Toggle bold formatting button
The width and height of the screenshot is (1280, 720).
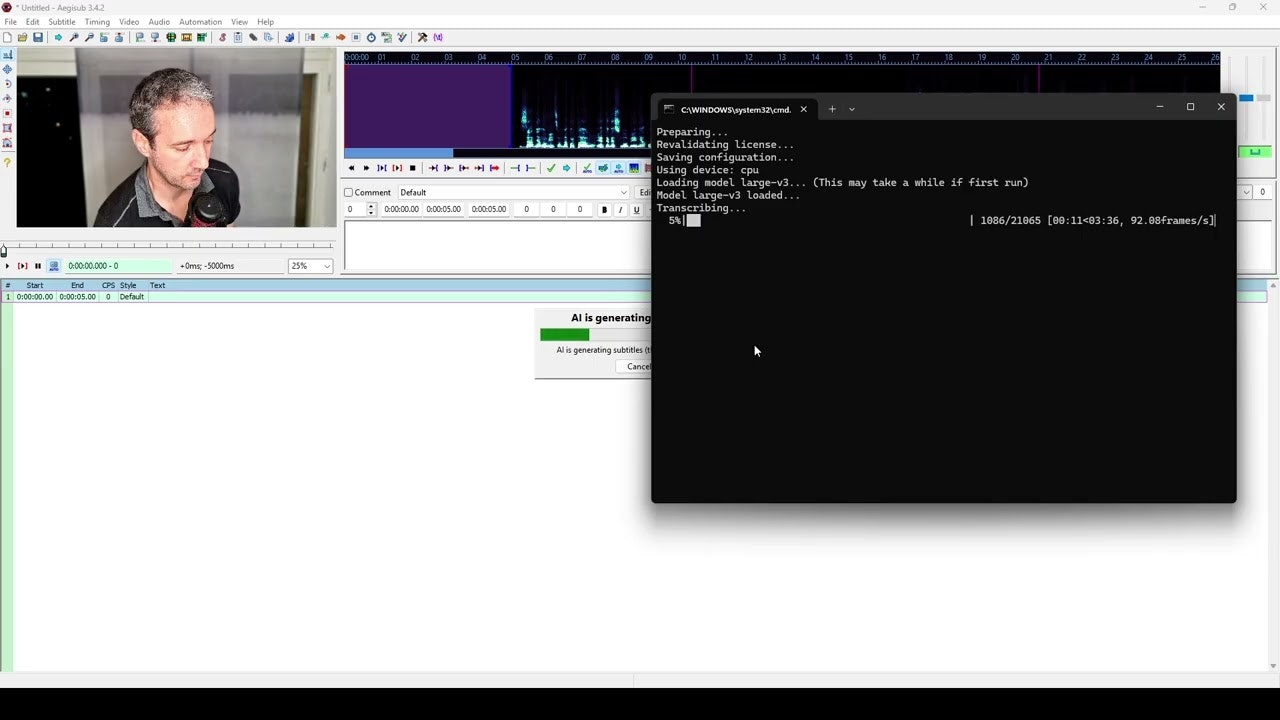tap(604, 210)
